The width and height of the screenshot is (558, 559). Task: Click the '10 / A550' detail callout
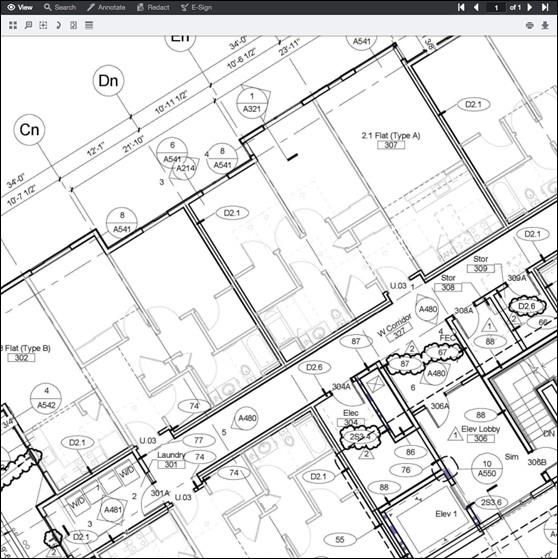point(487,468)
